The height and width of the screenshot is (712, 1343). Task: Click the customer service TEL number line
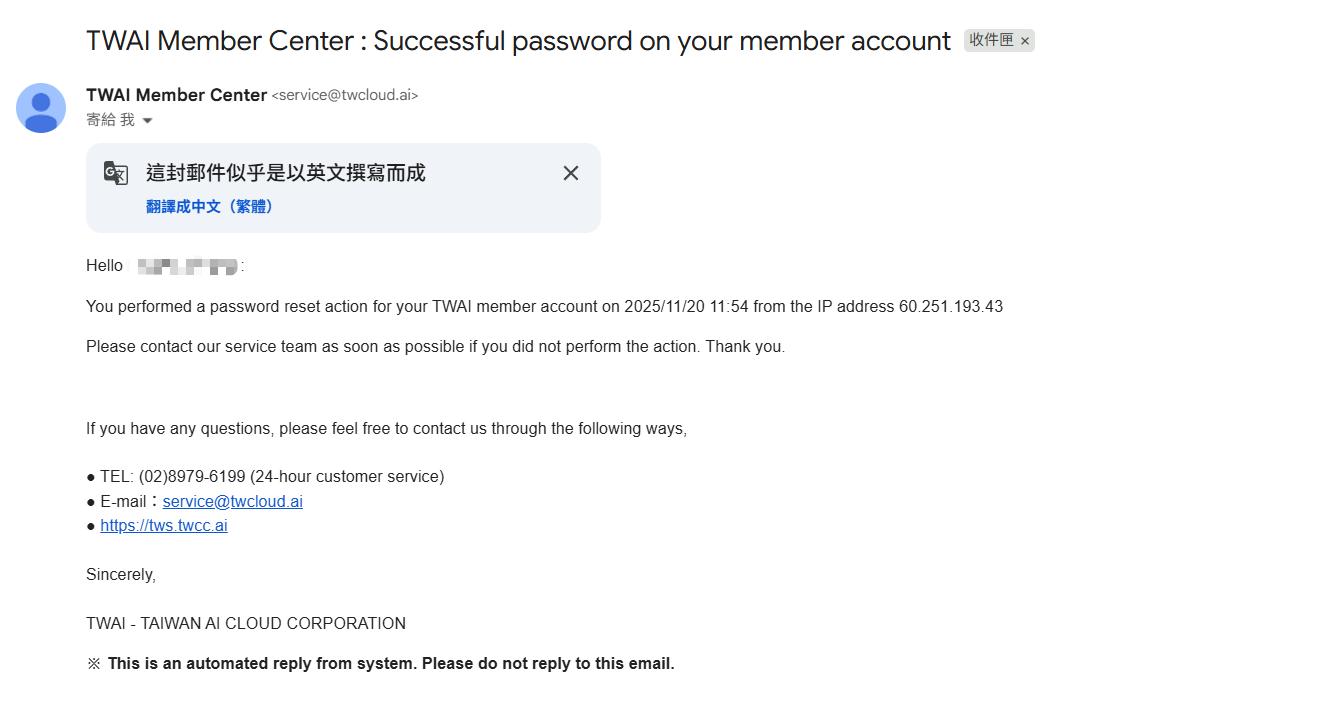click(272, 476)
